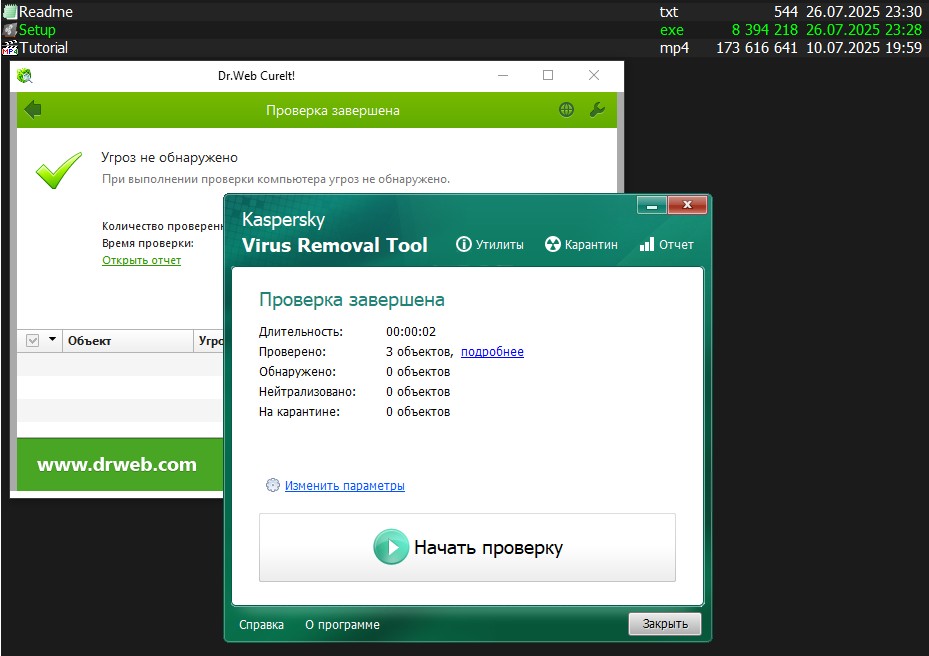
Task: Click the Readme size value 544
Action: [x=786, y=12]
